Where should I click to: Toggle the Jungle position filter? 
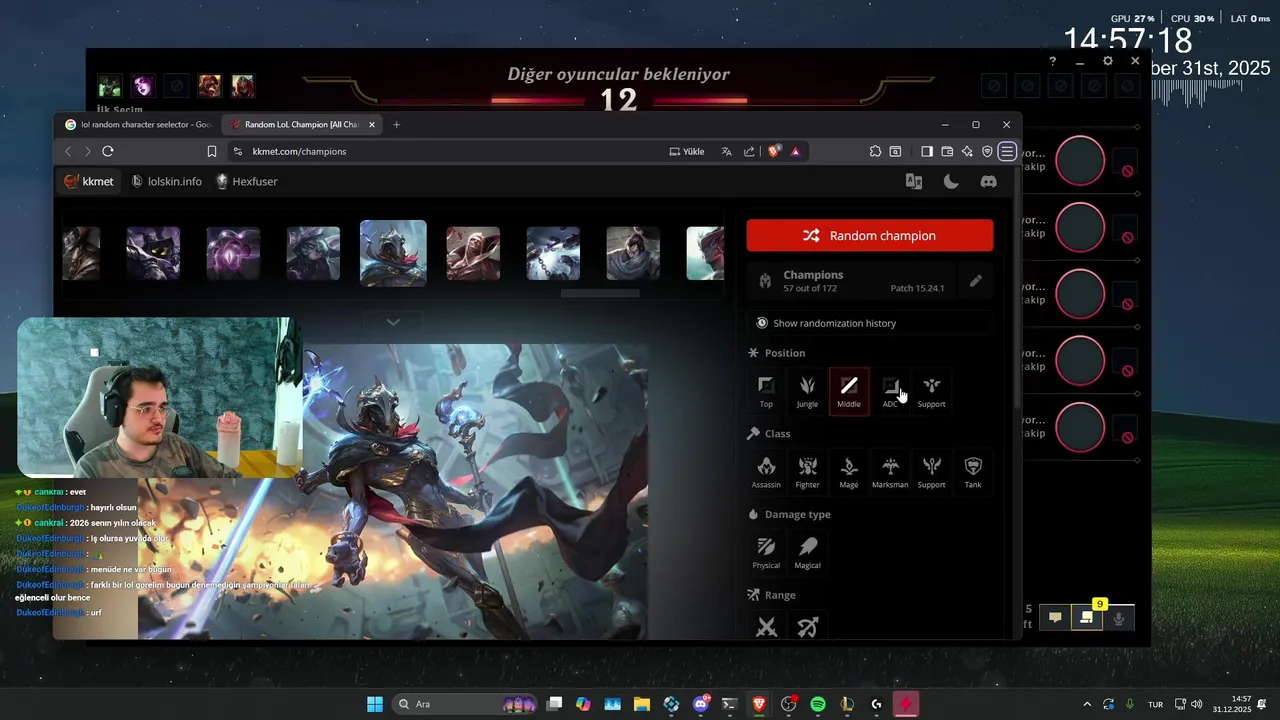(x=807, y=391)
